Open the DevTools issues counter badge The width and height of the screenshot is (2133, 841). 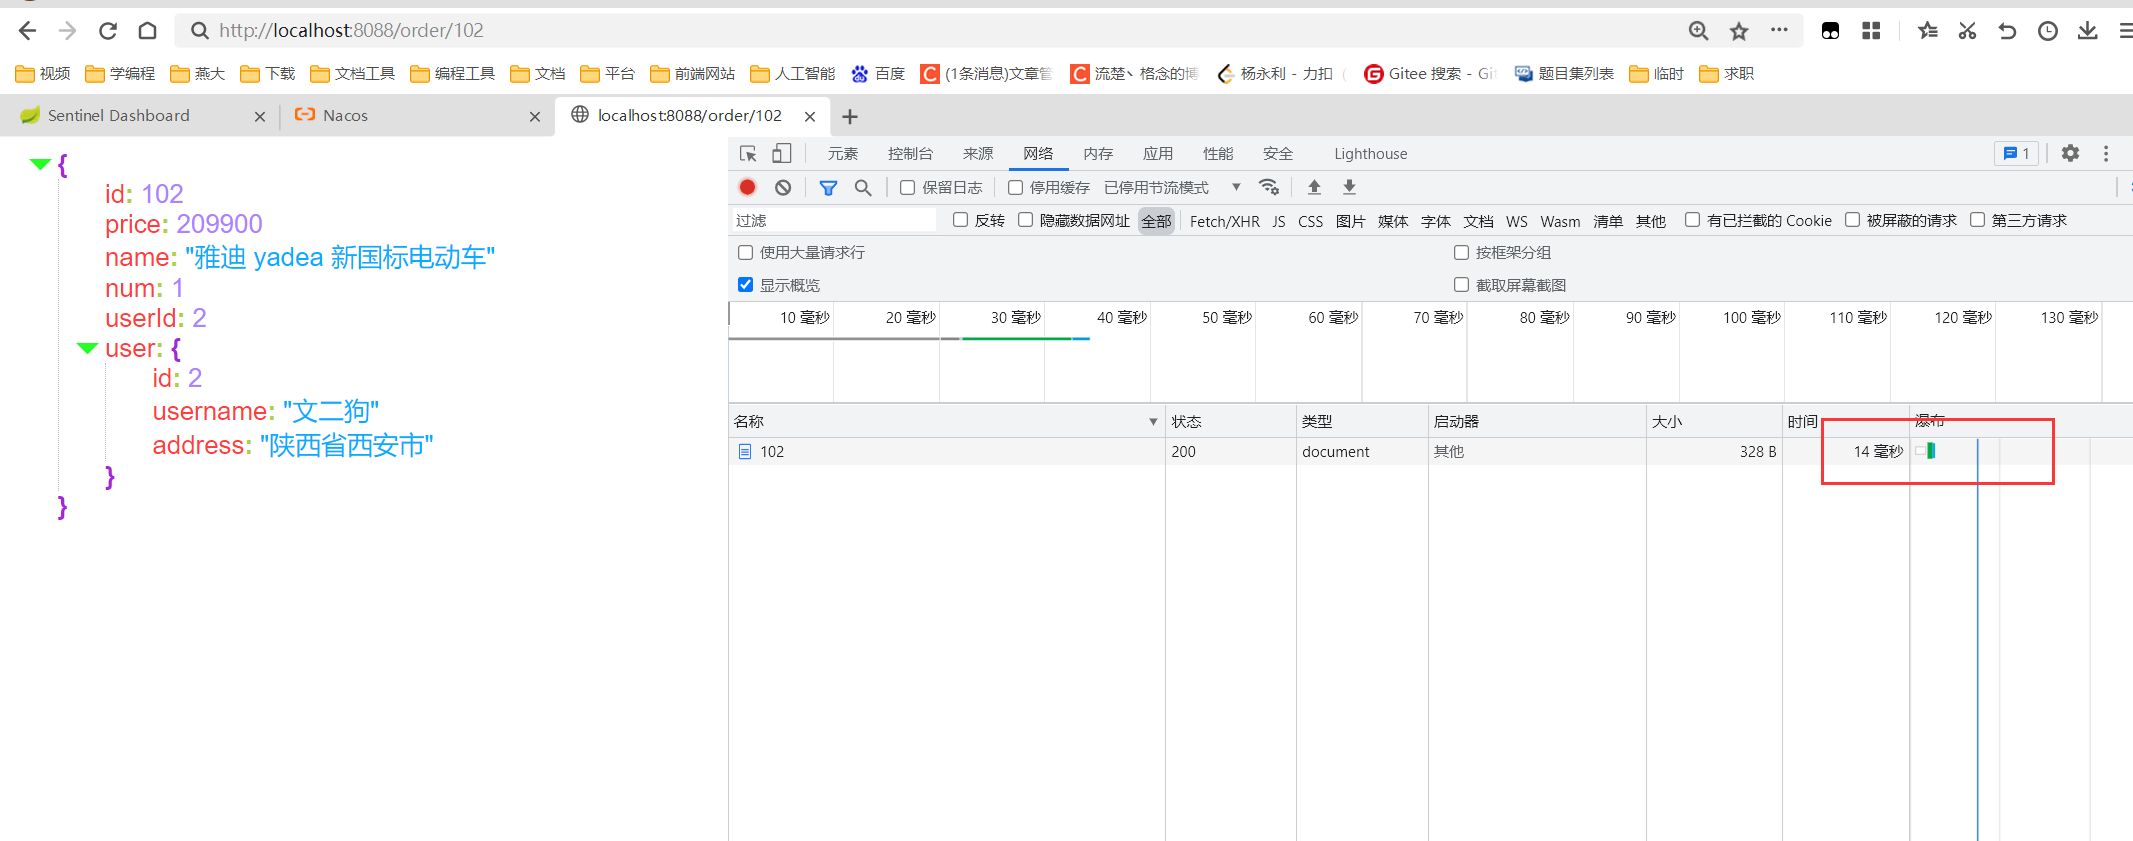tap(2016, 153)
